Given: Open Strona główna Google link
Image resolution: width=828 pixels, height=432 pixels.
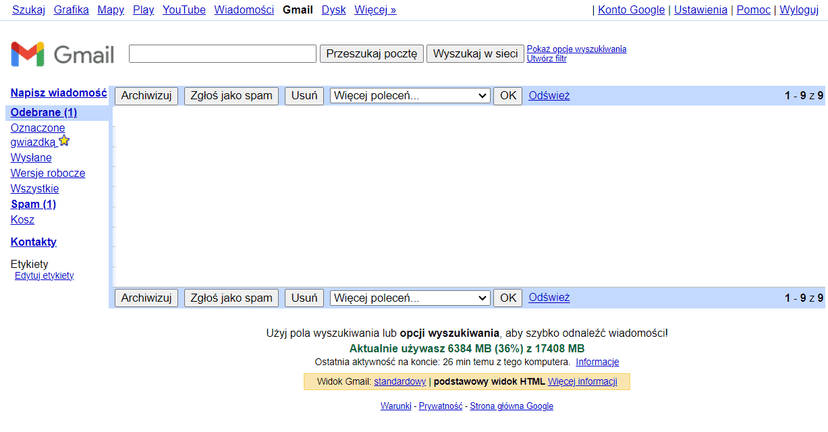Looking at the screenshot, I should pos(512,406).
